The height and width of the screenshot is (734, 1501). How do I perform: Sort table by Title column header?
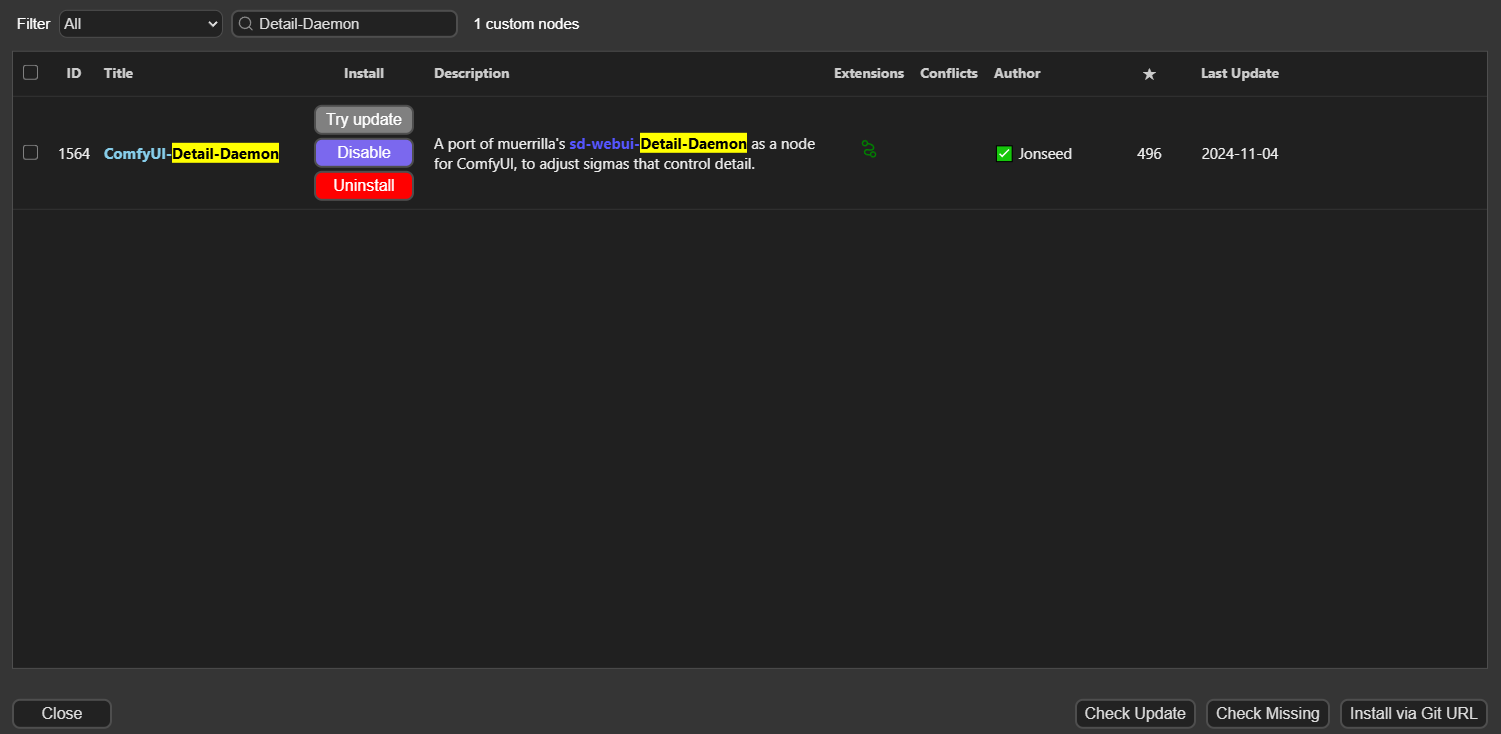pos(118,73)
